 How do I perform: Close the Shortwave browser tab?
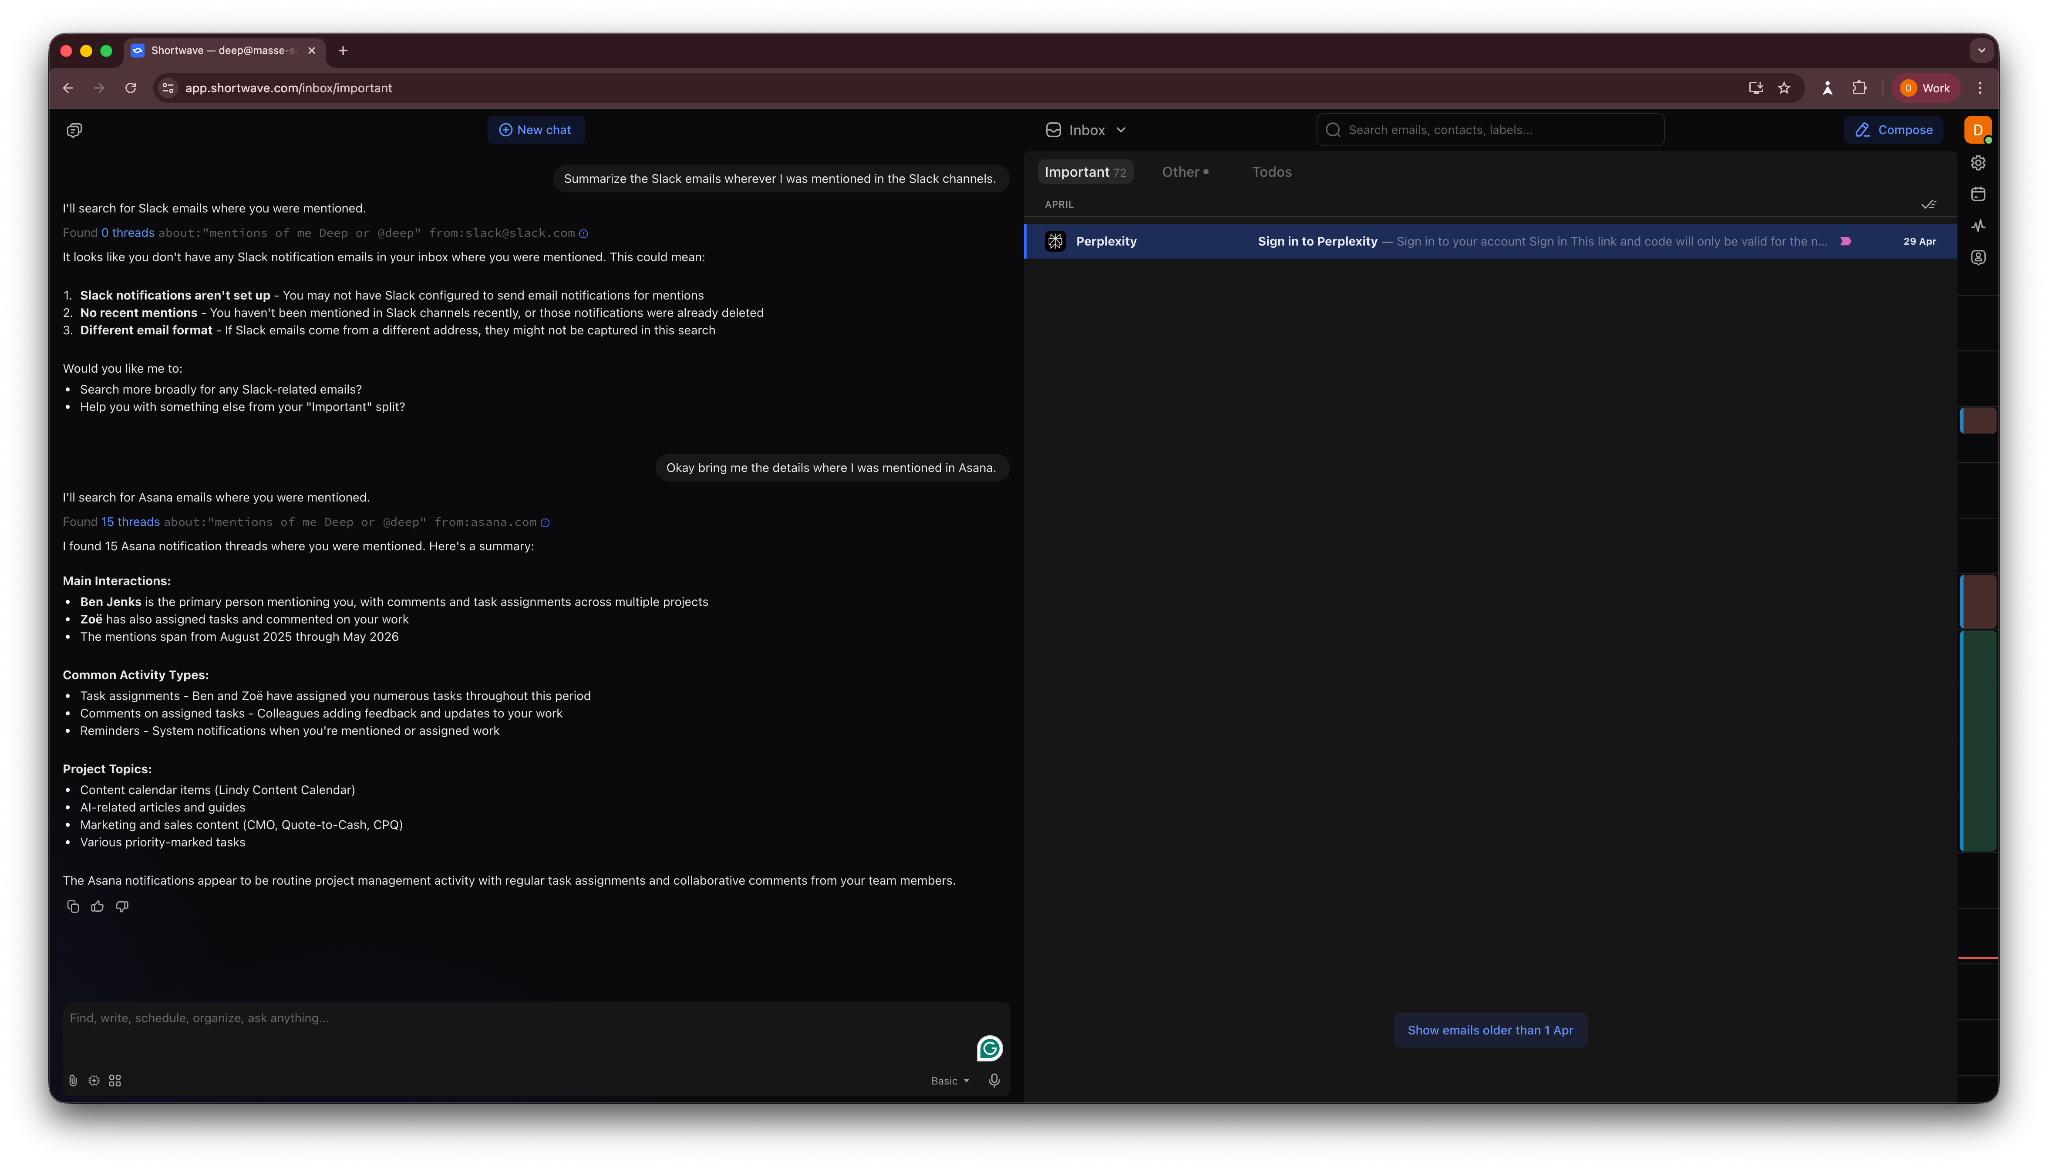pyautogui.click(x=312, y=50)
